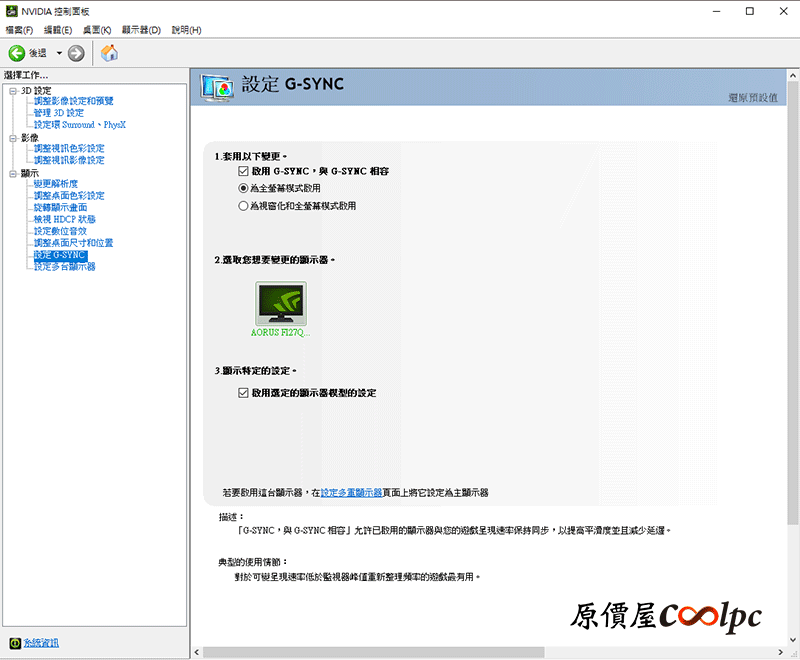
Task: Open 檢視 HDCP 狀態 in the task tree
Action: coord(65,219)
